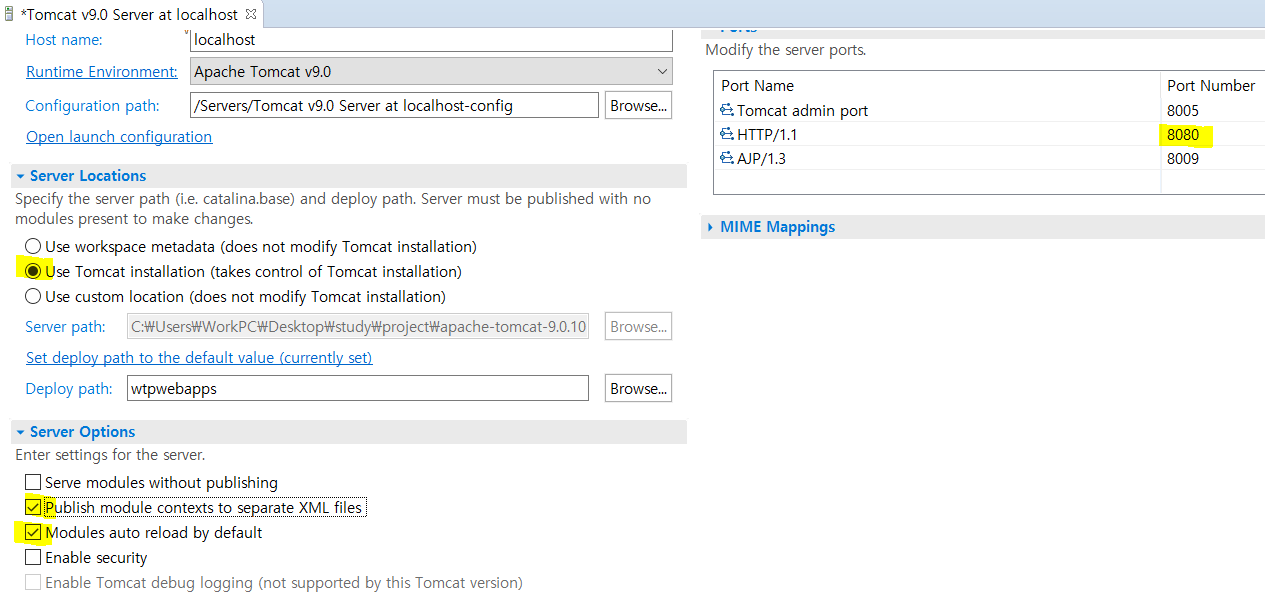Click the MIME Mappings section title
The image size is (1265, 594).
tap(778, 227)
